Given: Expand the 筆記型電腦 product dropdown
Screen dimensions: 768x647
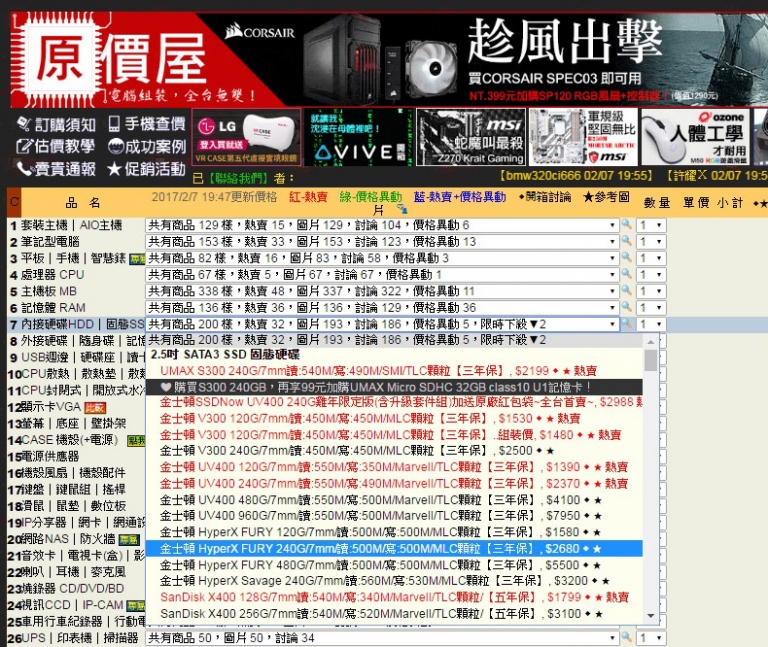Looking at the screenshot, I should point(382,241).
